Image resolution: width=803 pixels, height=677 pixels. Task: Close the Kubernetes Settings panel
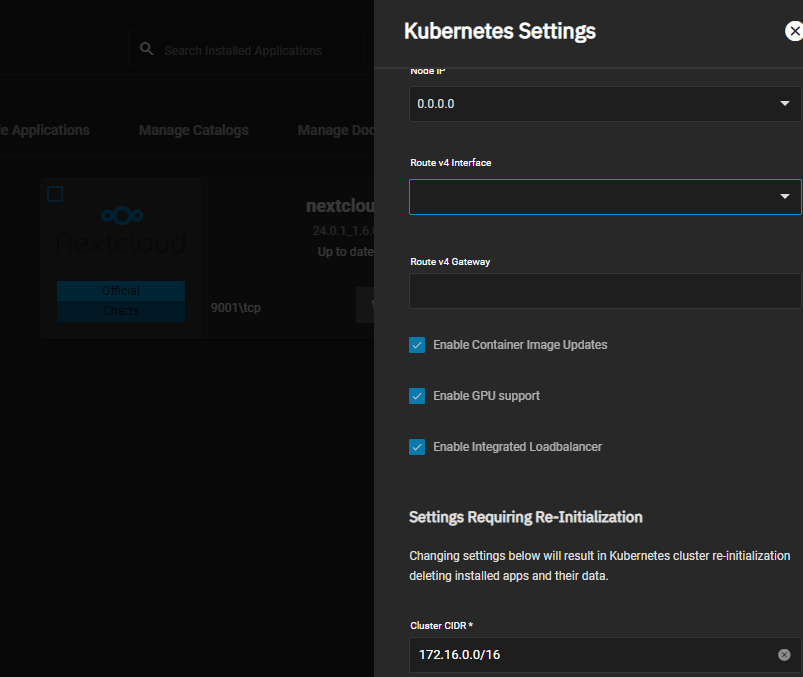(x=794, y=31)
